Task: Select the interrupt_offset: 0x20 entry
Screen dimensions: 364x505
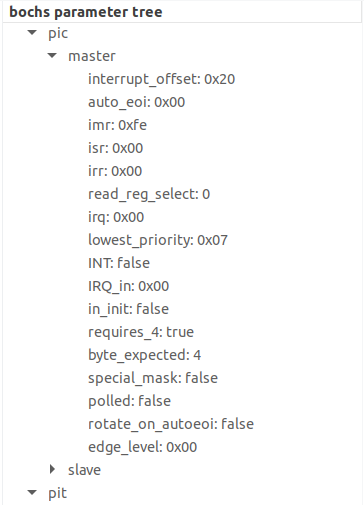Action: click(x=161, y=79)
